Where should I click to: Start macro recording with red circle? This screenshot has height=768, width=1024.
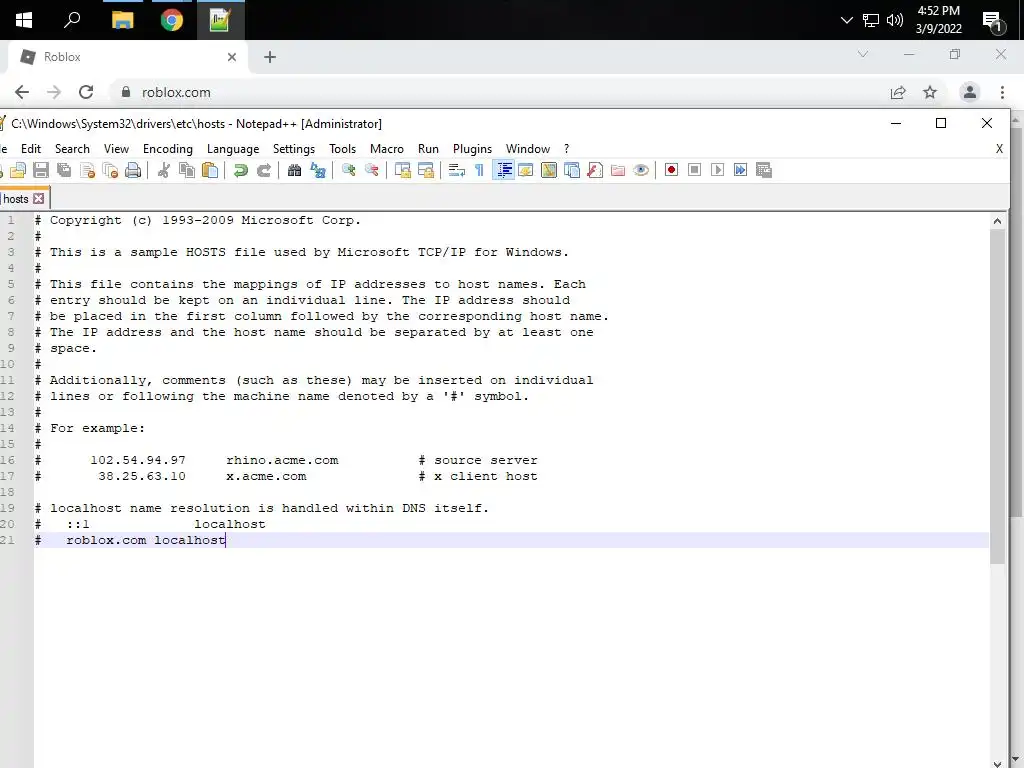[x=671, y=170]
